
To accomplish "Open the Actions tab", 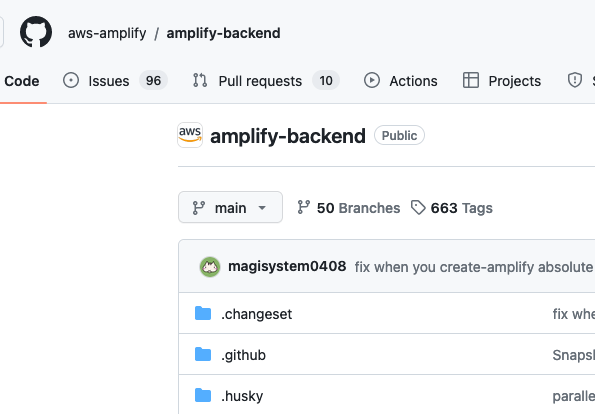I will (400, 81).
